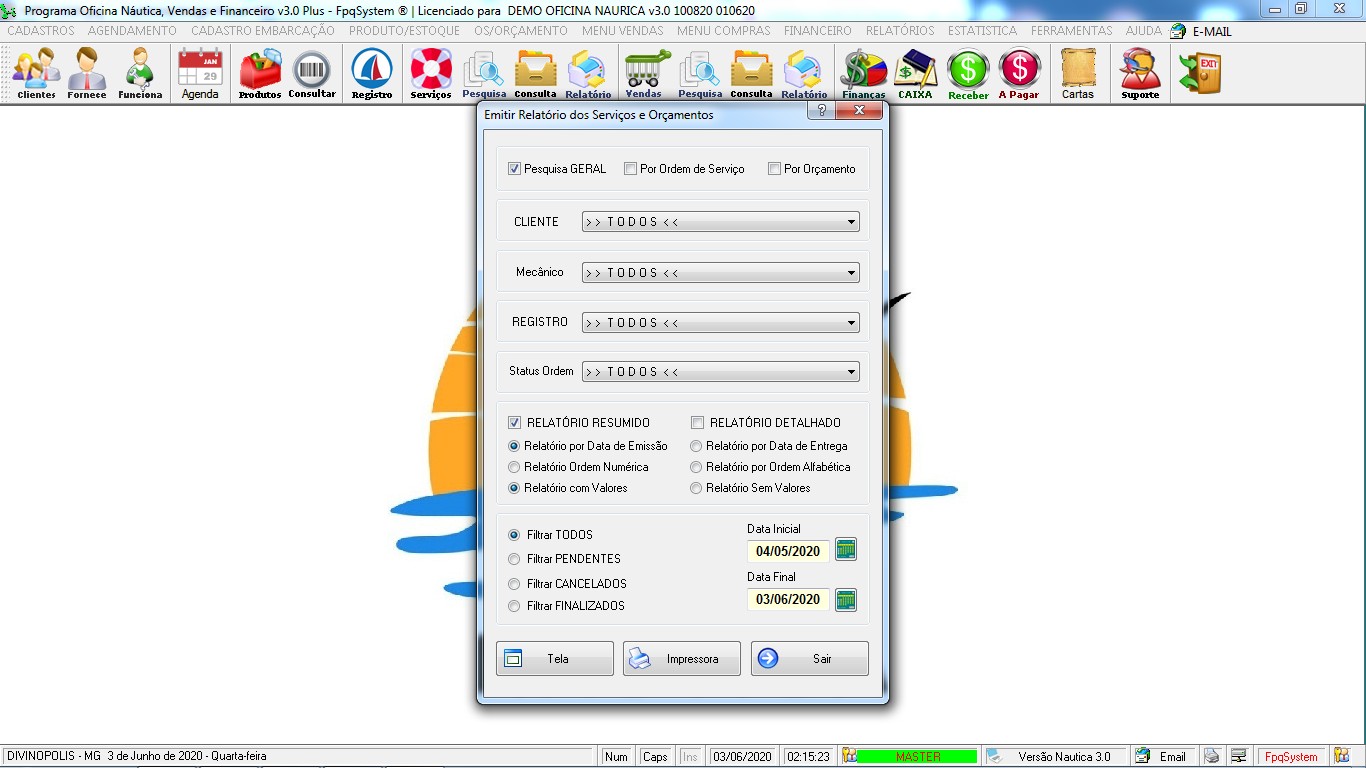Click the Consulta icon right of Serviços

point(535,74)
